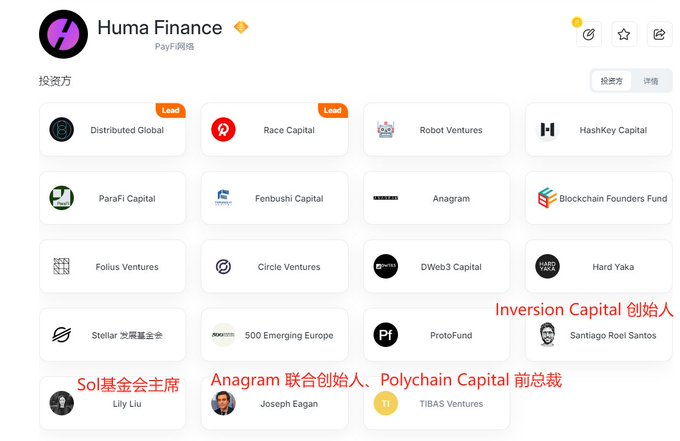This screenshot has height=441, width=680.
Task: Open the Distributed Global investor card
Action: pos(113,130)
